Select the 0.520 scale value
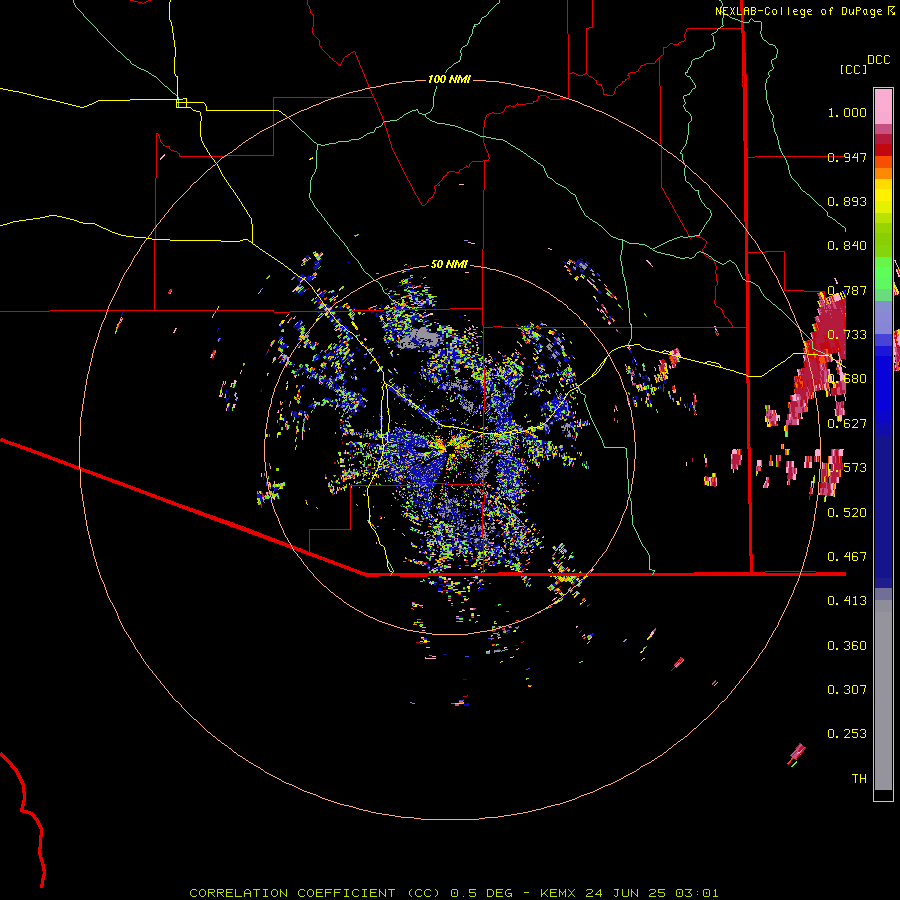This screenshot has width=900, height=900. [x=847, y=513]
